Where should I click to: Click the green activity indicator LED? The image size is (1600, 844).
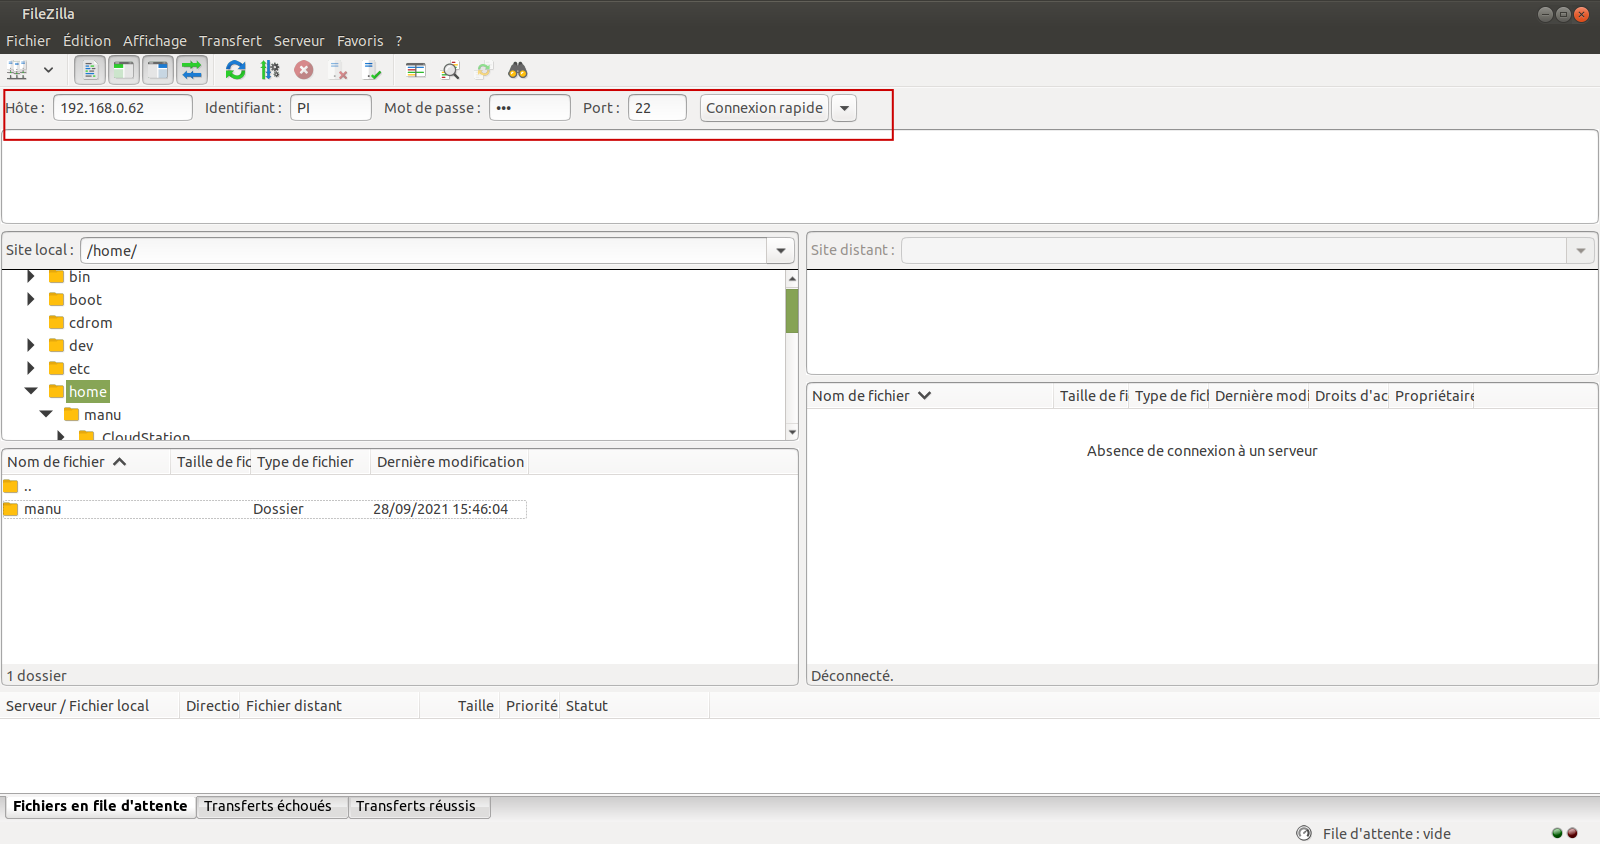1557,833
